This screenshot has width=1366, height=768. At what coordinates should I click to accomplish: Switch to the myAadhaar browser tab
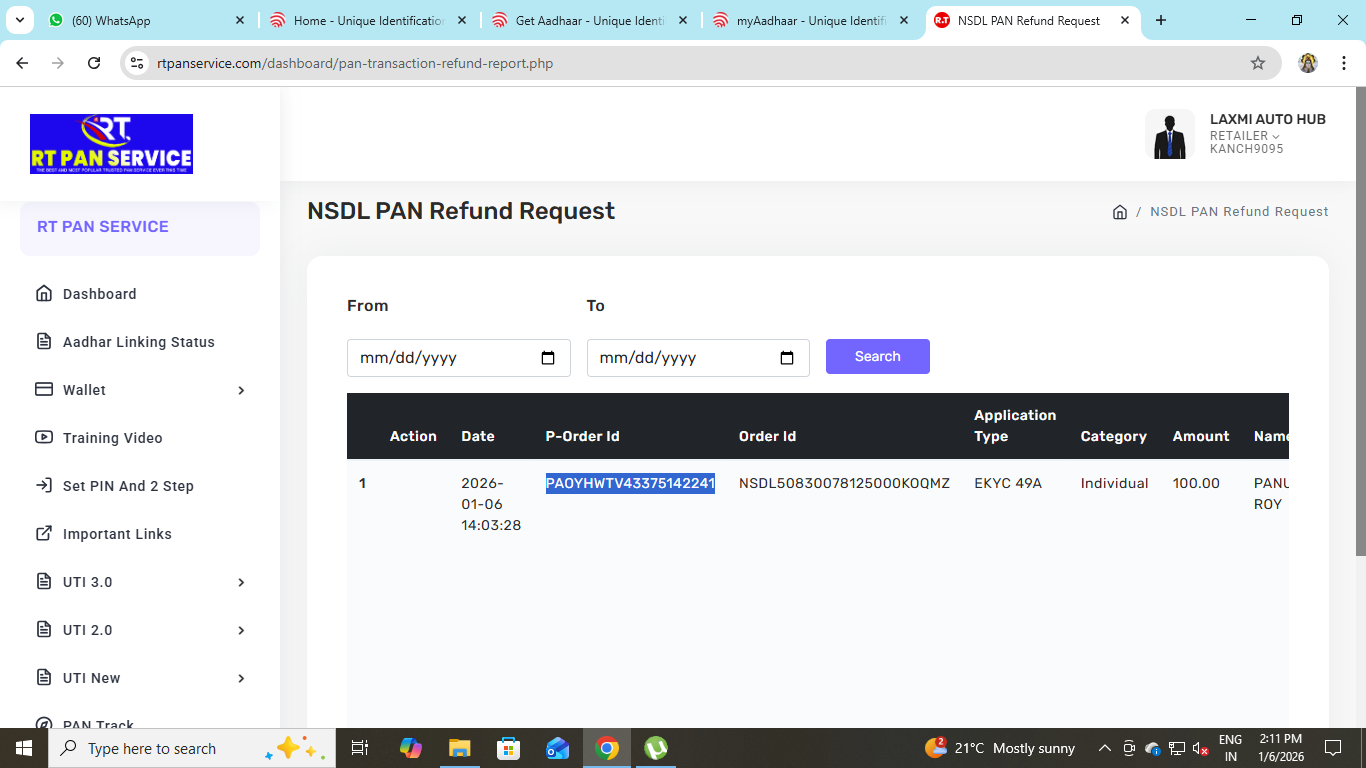pyautogui.click(x=810, y=20)
